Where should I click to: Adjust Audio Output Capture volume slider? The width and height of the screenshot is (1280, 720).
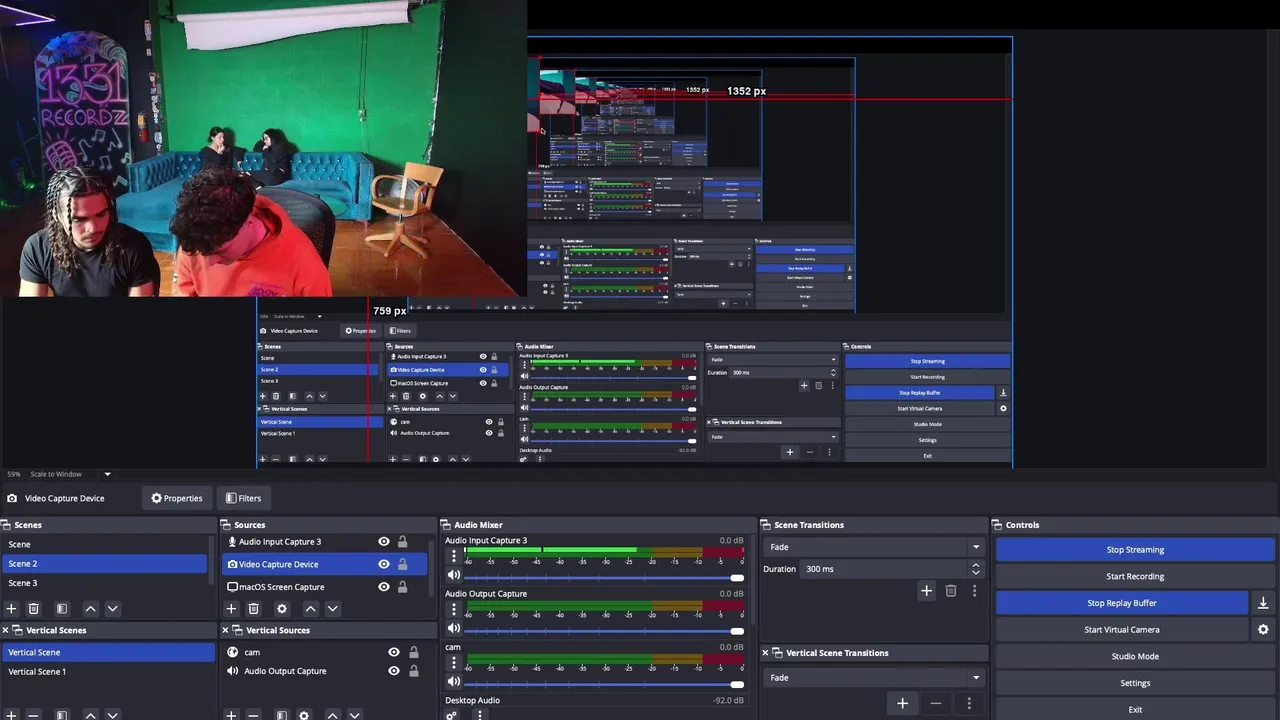coord(604,630)
